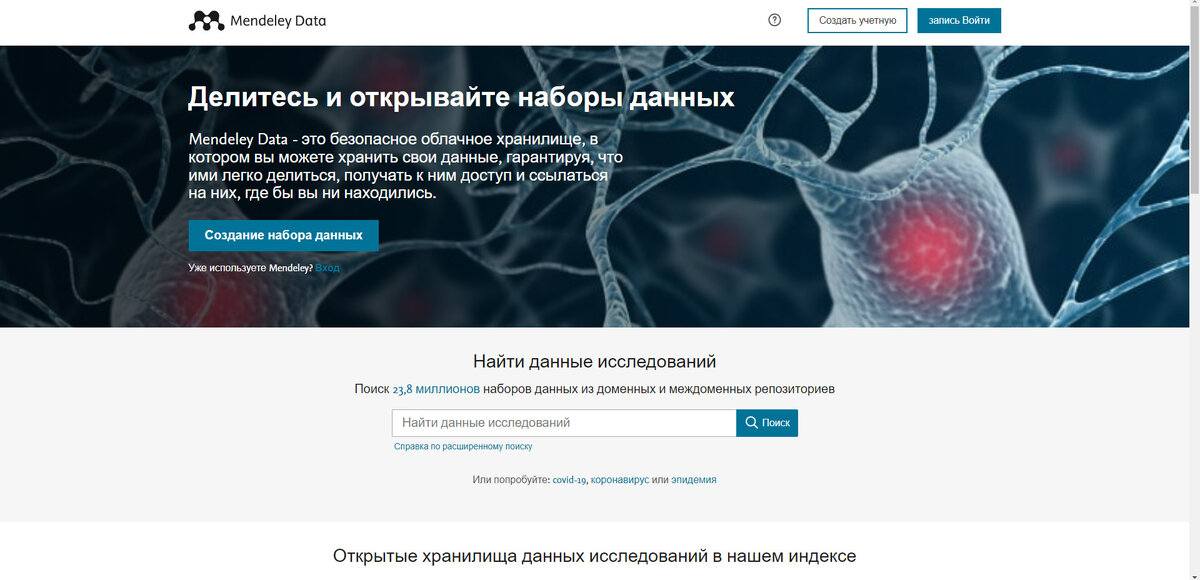Click the 'Создать учетную' button
Screen dimensions: 1200x580
857,20
